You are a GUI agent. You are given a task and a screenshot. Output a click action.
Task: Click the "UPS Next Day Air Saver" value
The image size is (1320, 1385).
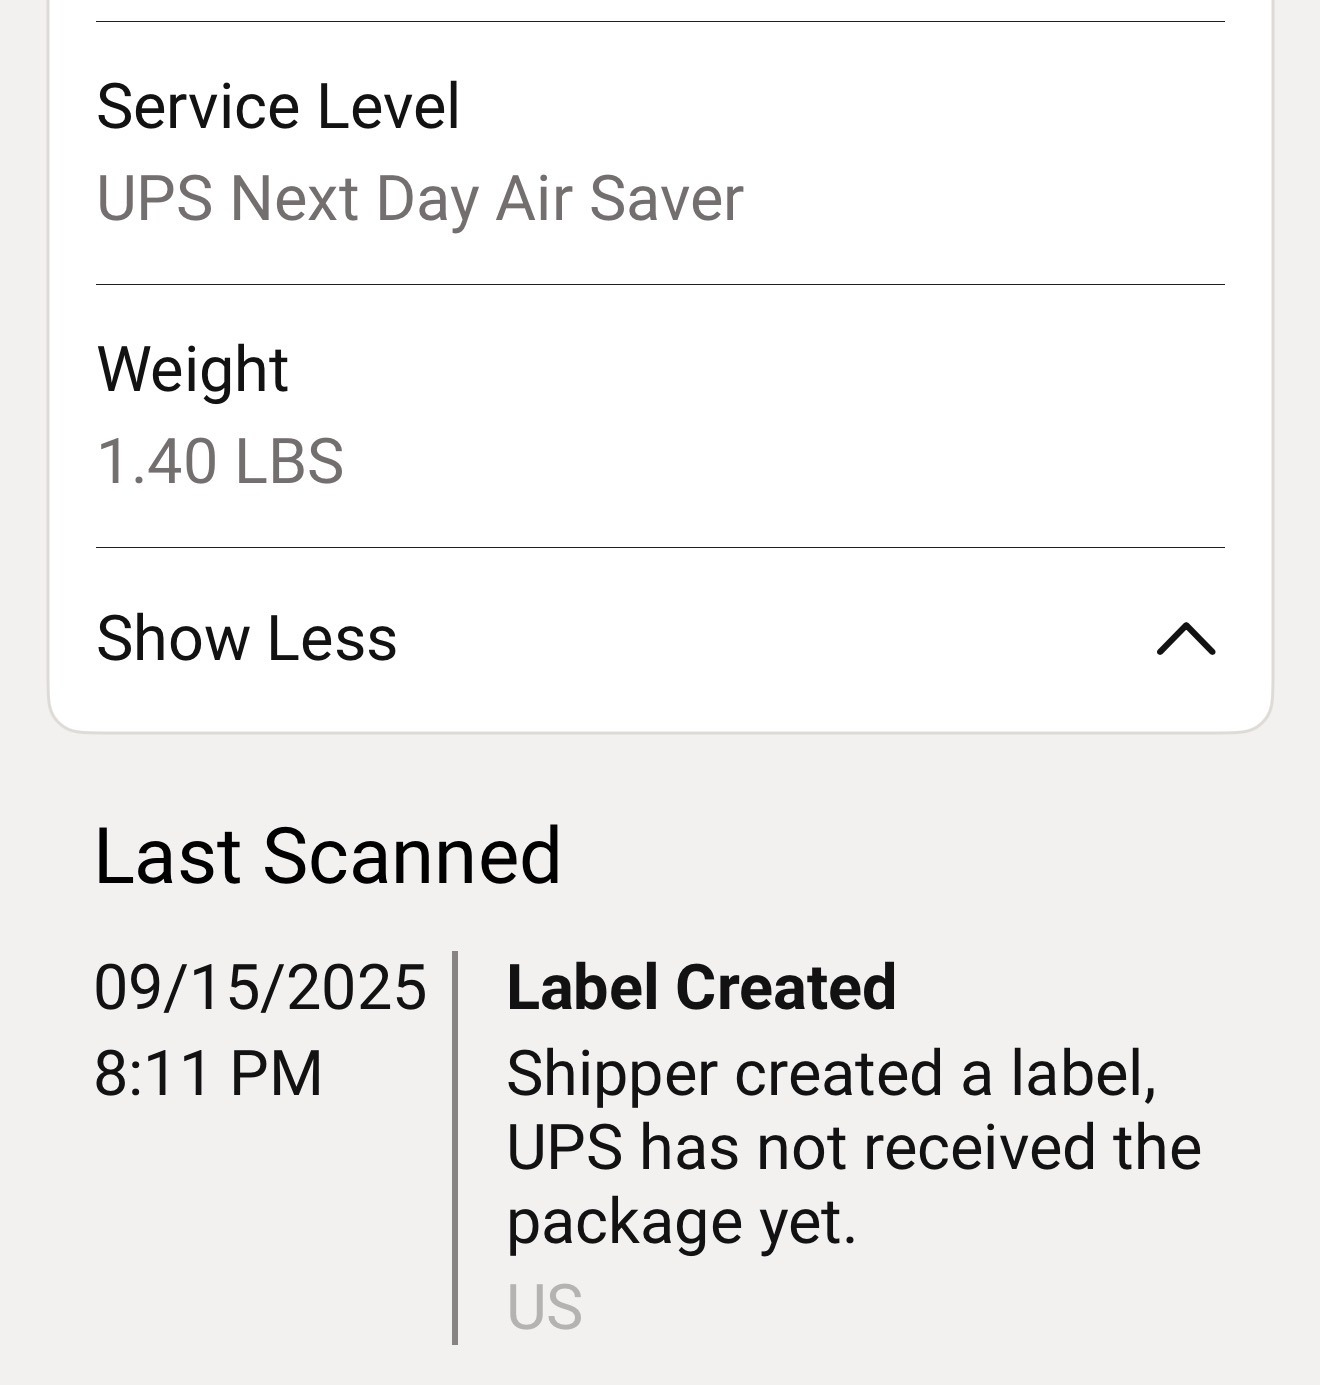coord(420,198)
